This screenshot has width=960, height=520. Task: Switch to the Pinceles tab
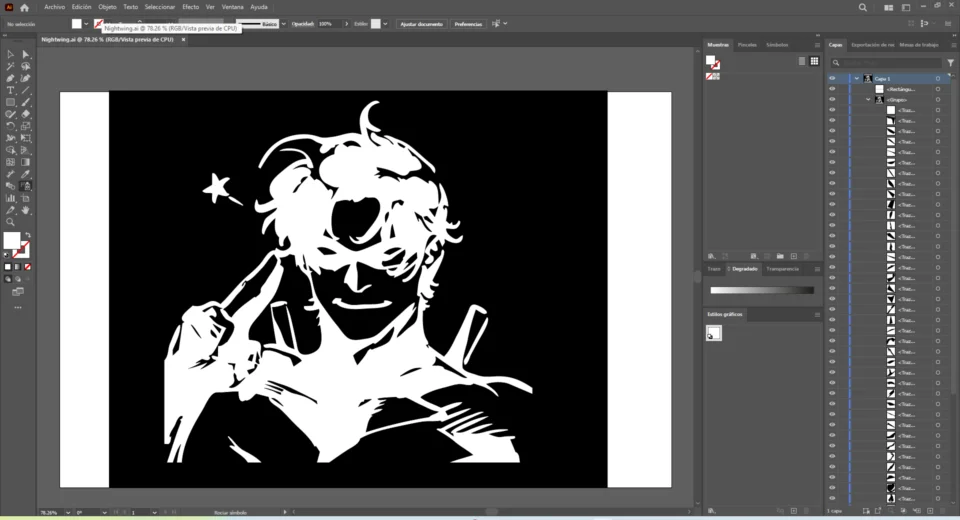747,45
